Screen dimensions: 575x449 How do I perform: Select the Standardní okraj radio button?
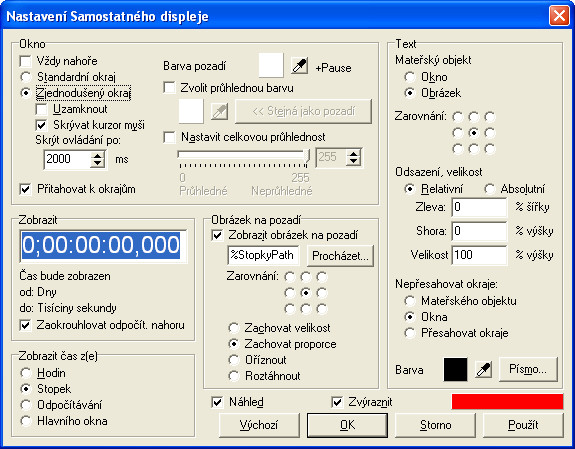25,77
